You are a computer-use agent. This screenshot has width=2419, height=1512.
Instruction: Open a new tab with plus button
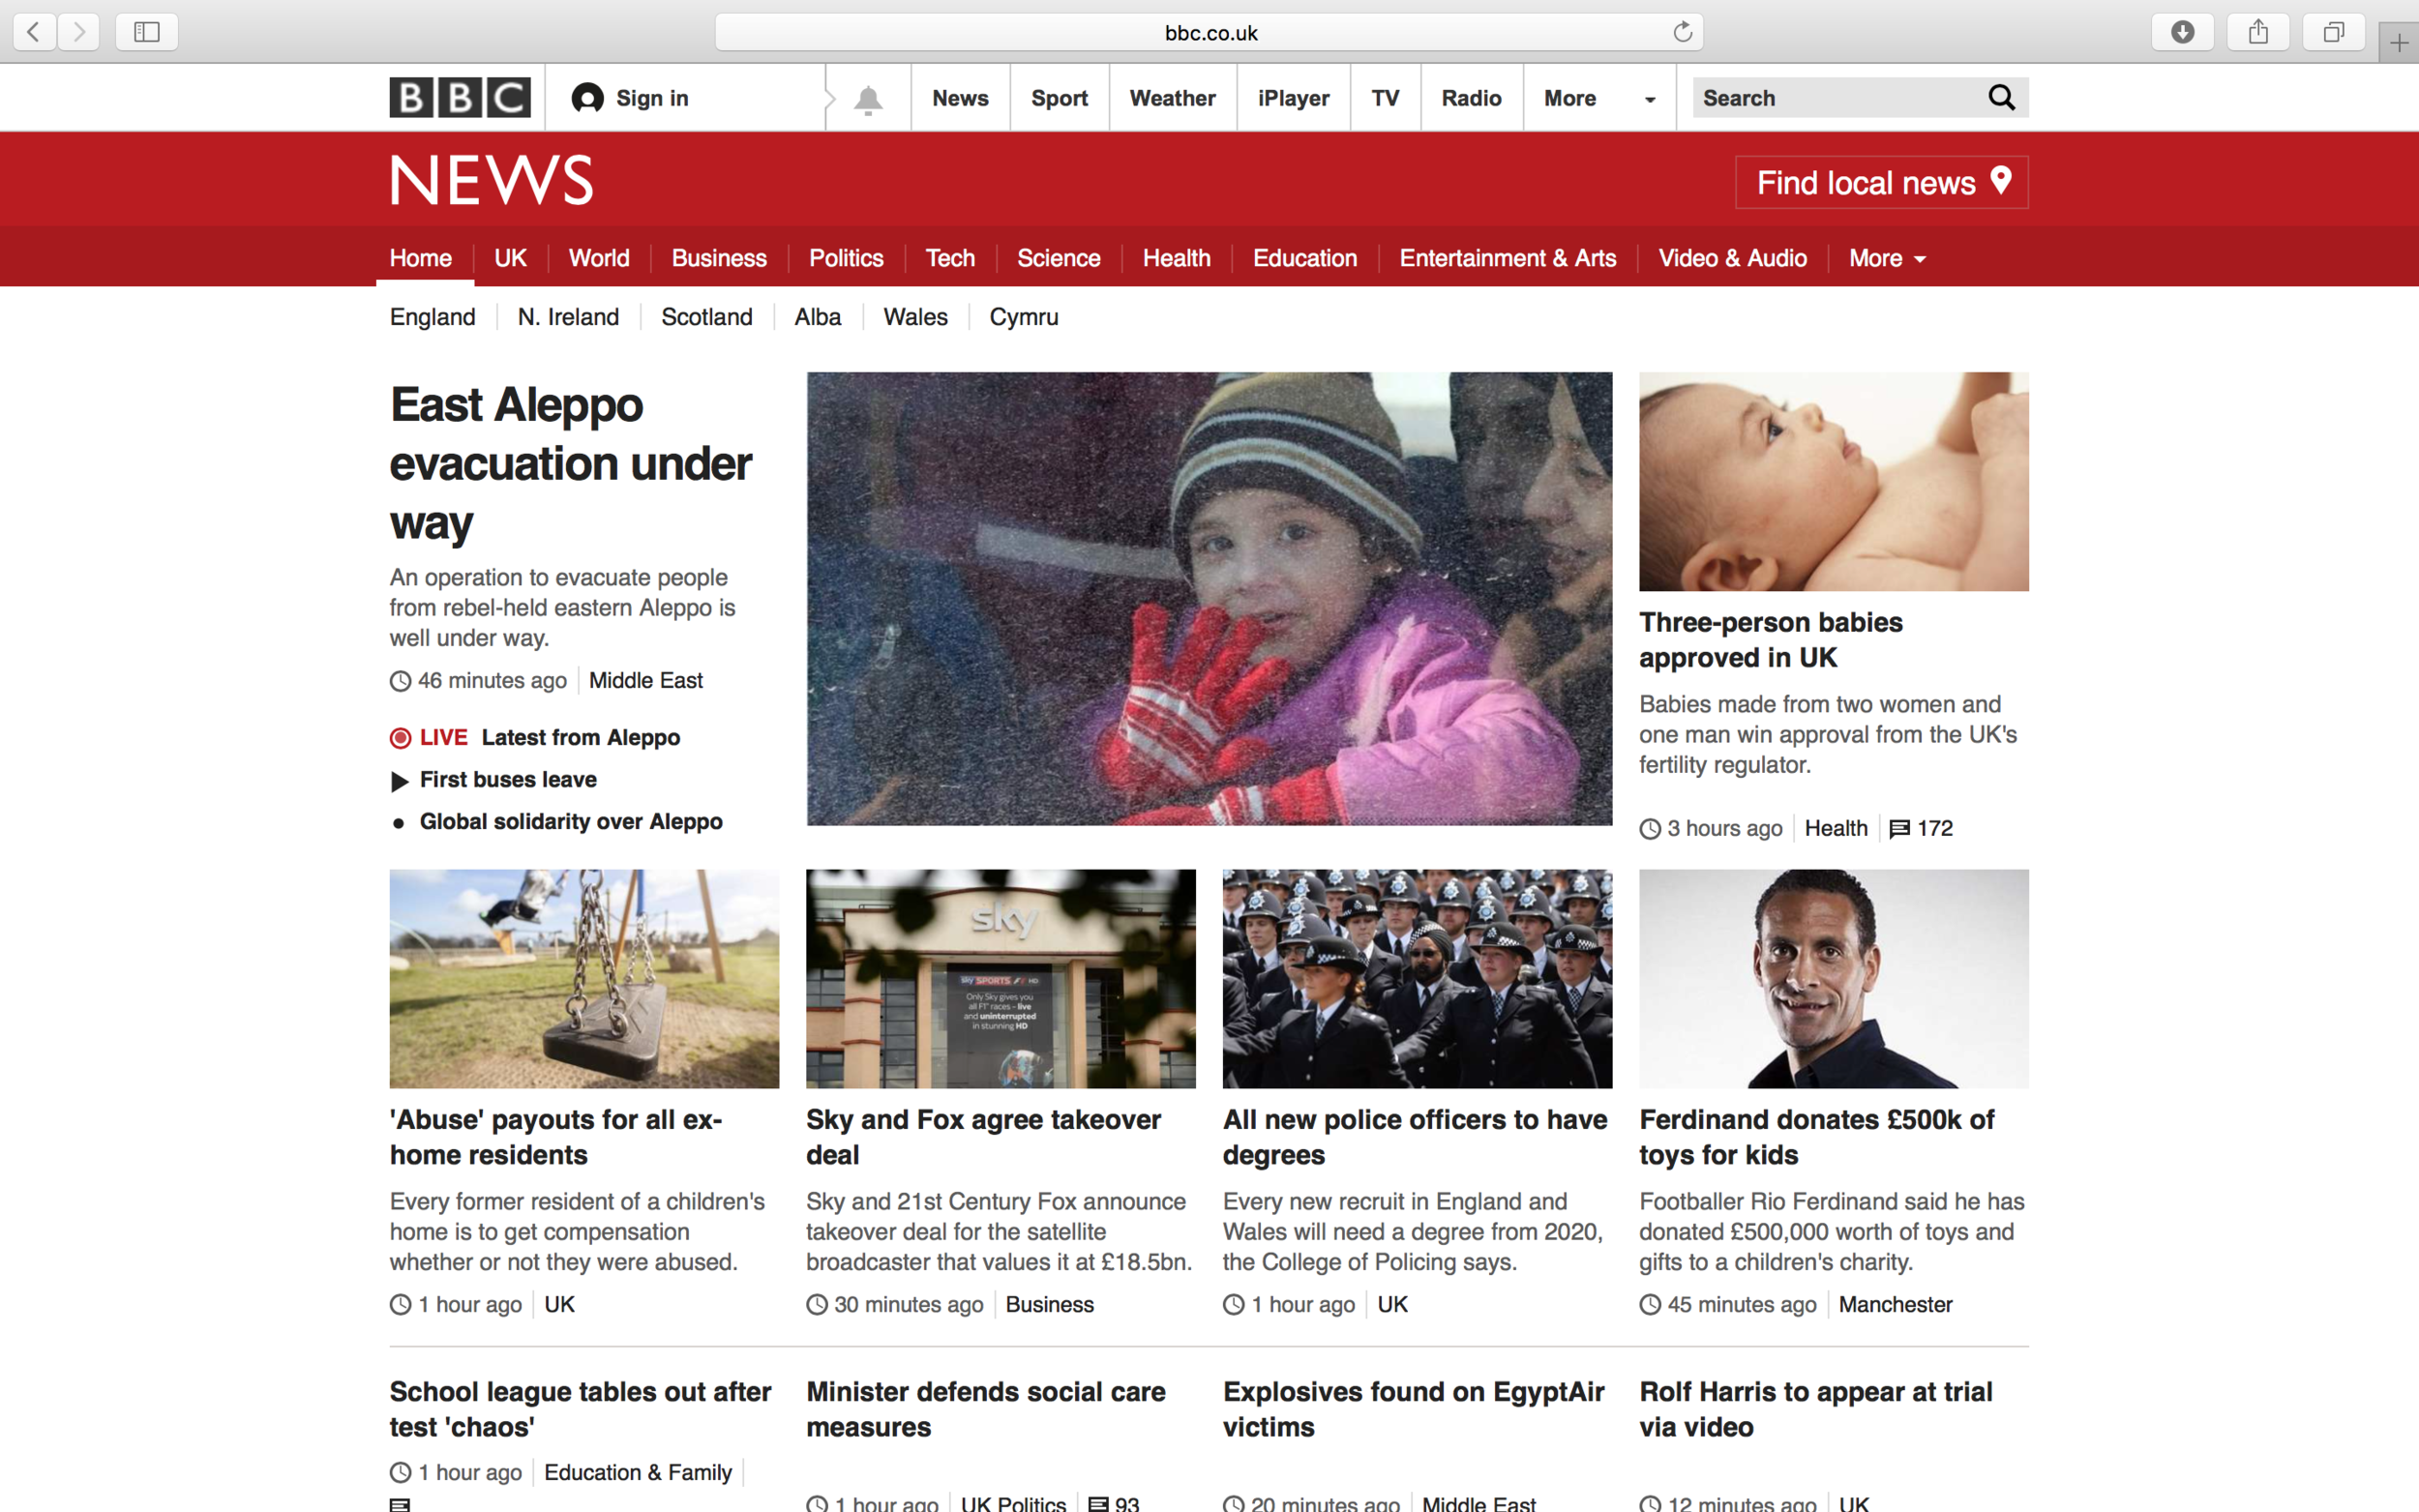coord(2398,42)
